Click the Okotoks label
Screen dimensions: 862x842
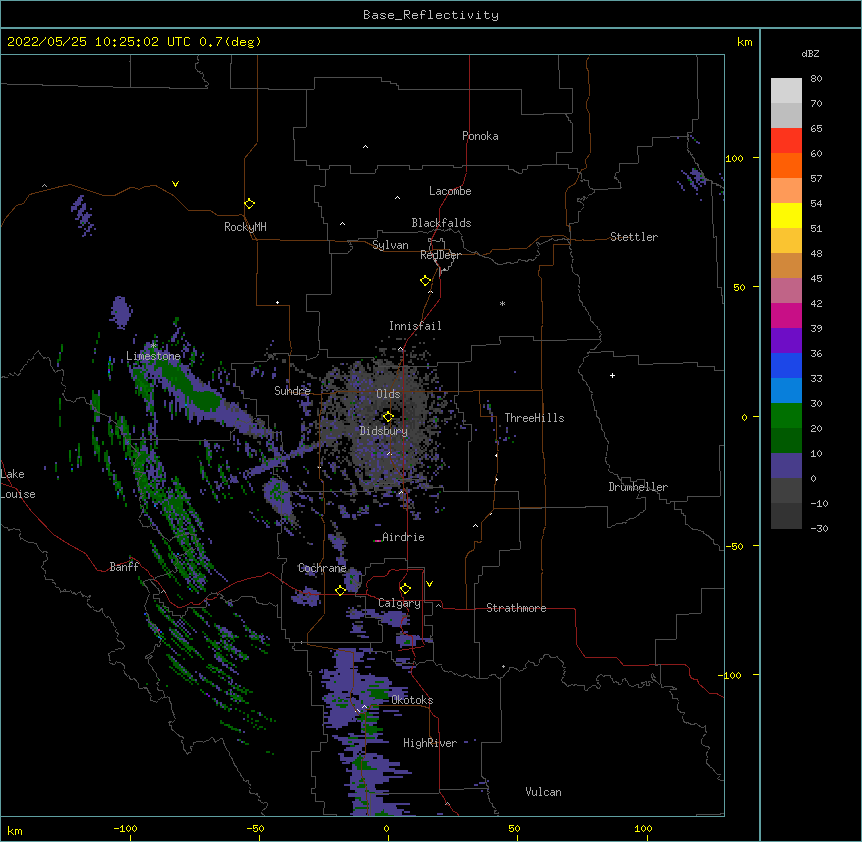[x=412, y=700]
